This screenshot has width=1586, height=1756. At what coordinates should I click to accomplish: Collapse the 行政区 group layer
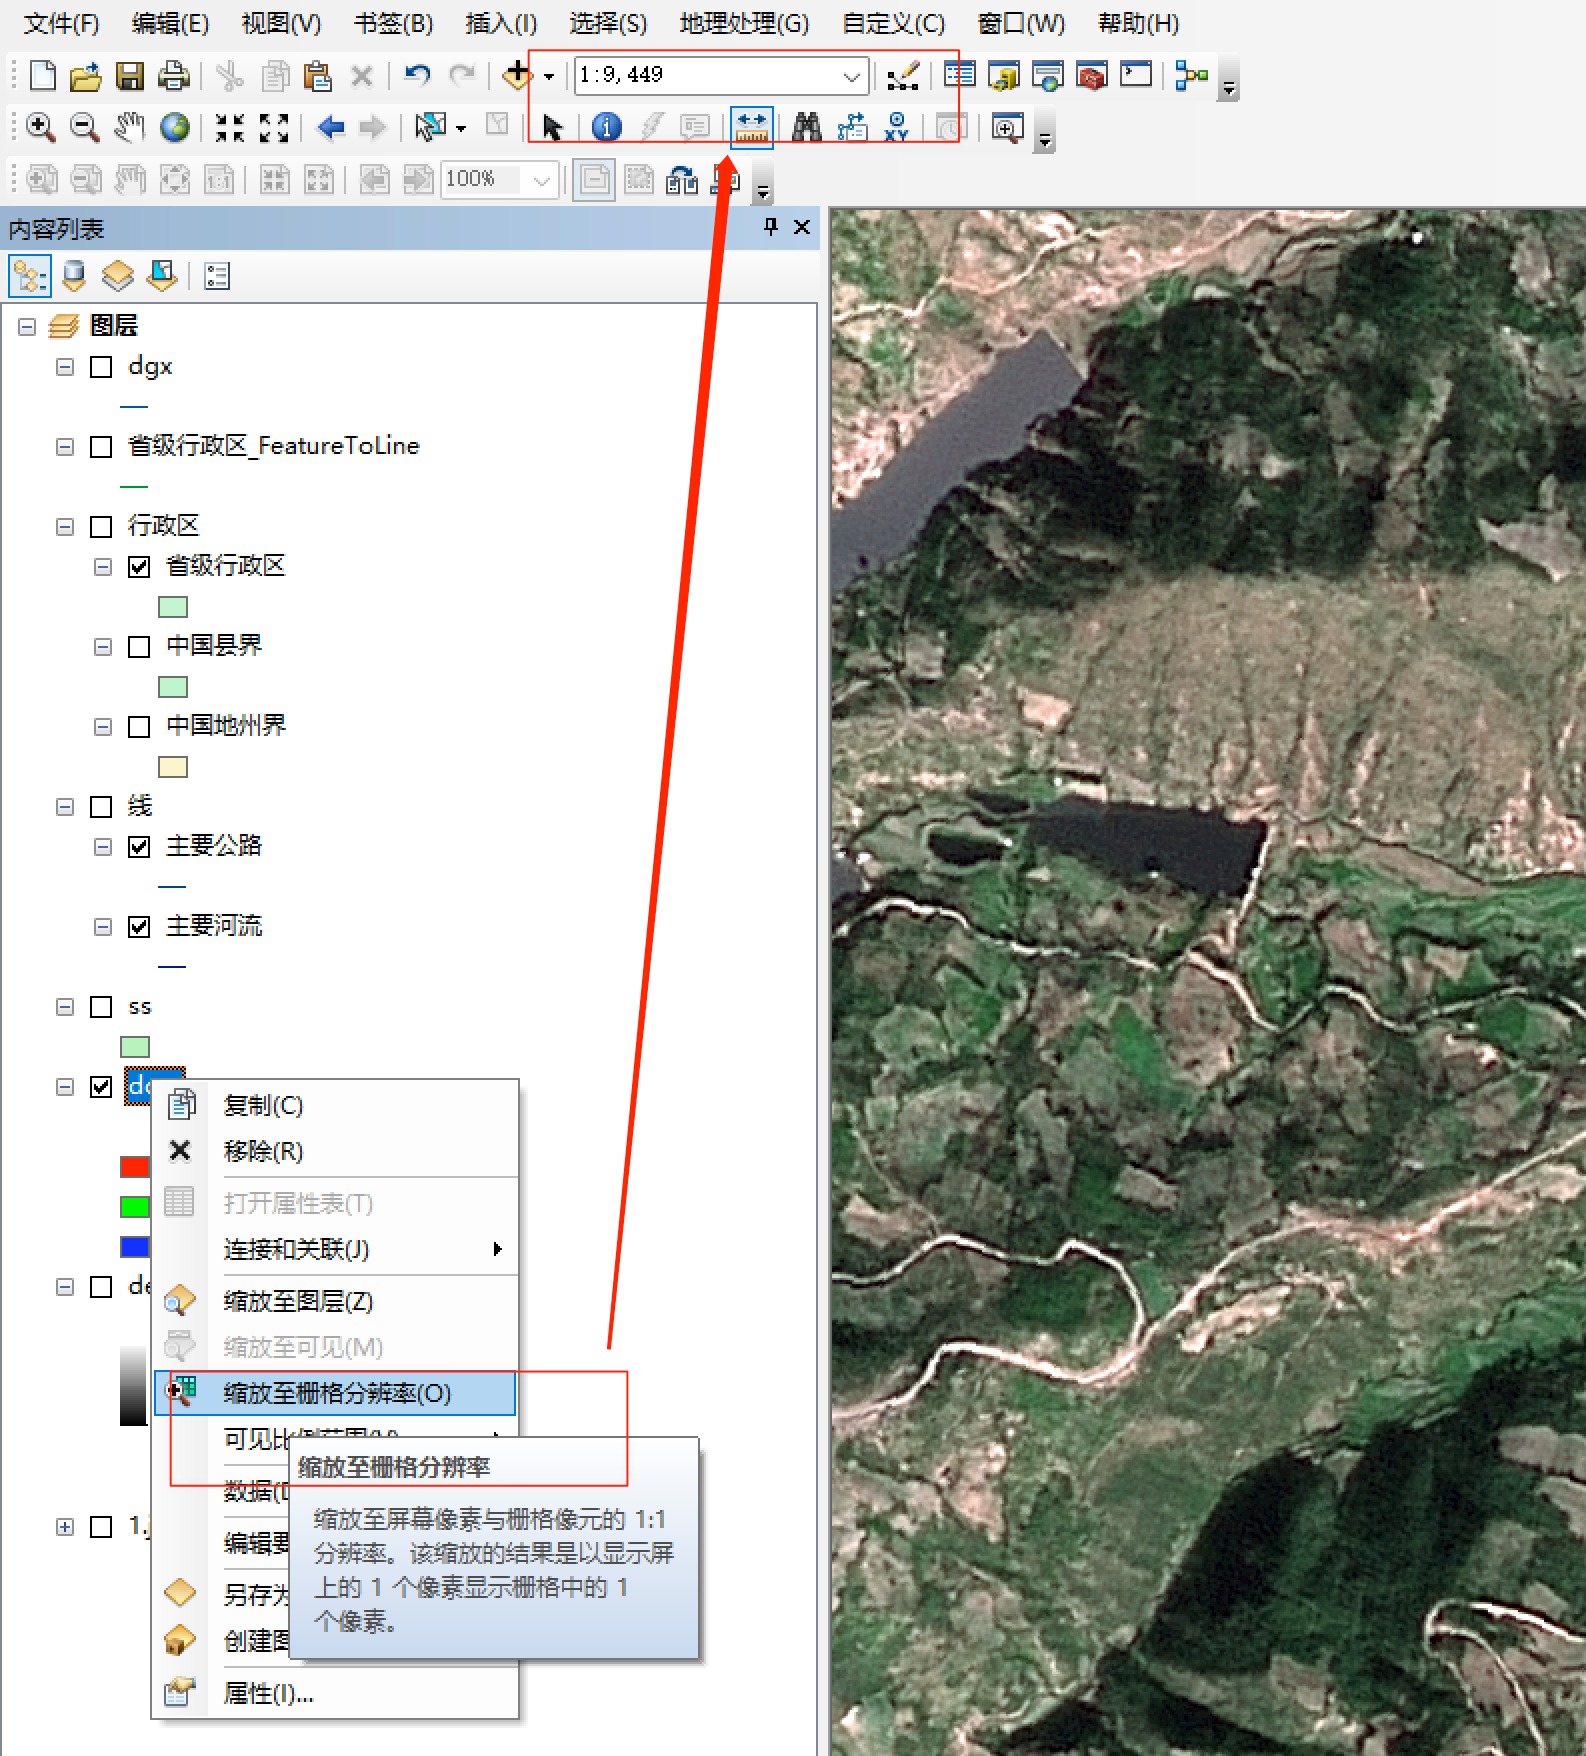(x=65, y=527)
